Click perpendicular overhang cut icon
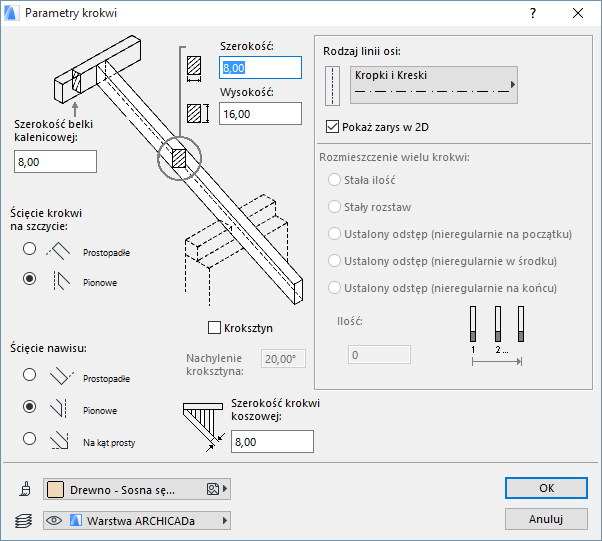Image resolution: width=602 pixels, height=541 pixels. tap(61, 376)
